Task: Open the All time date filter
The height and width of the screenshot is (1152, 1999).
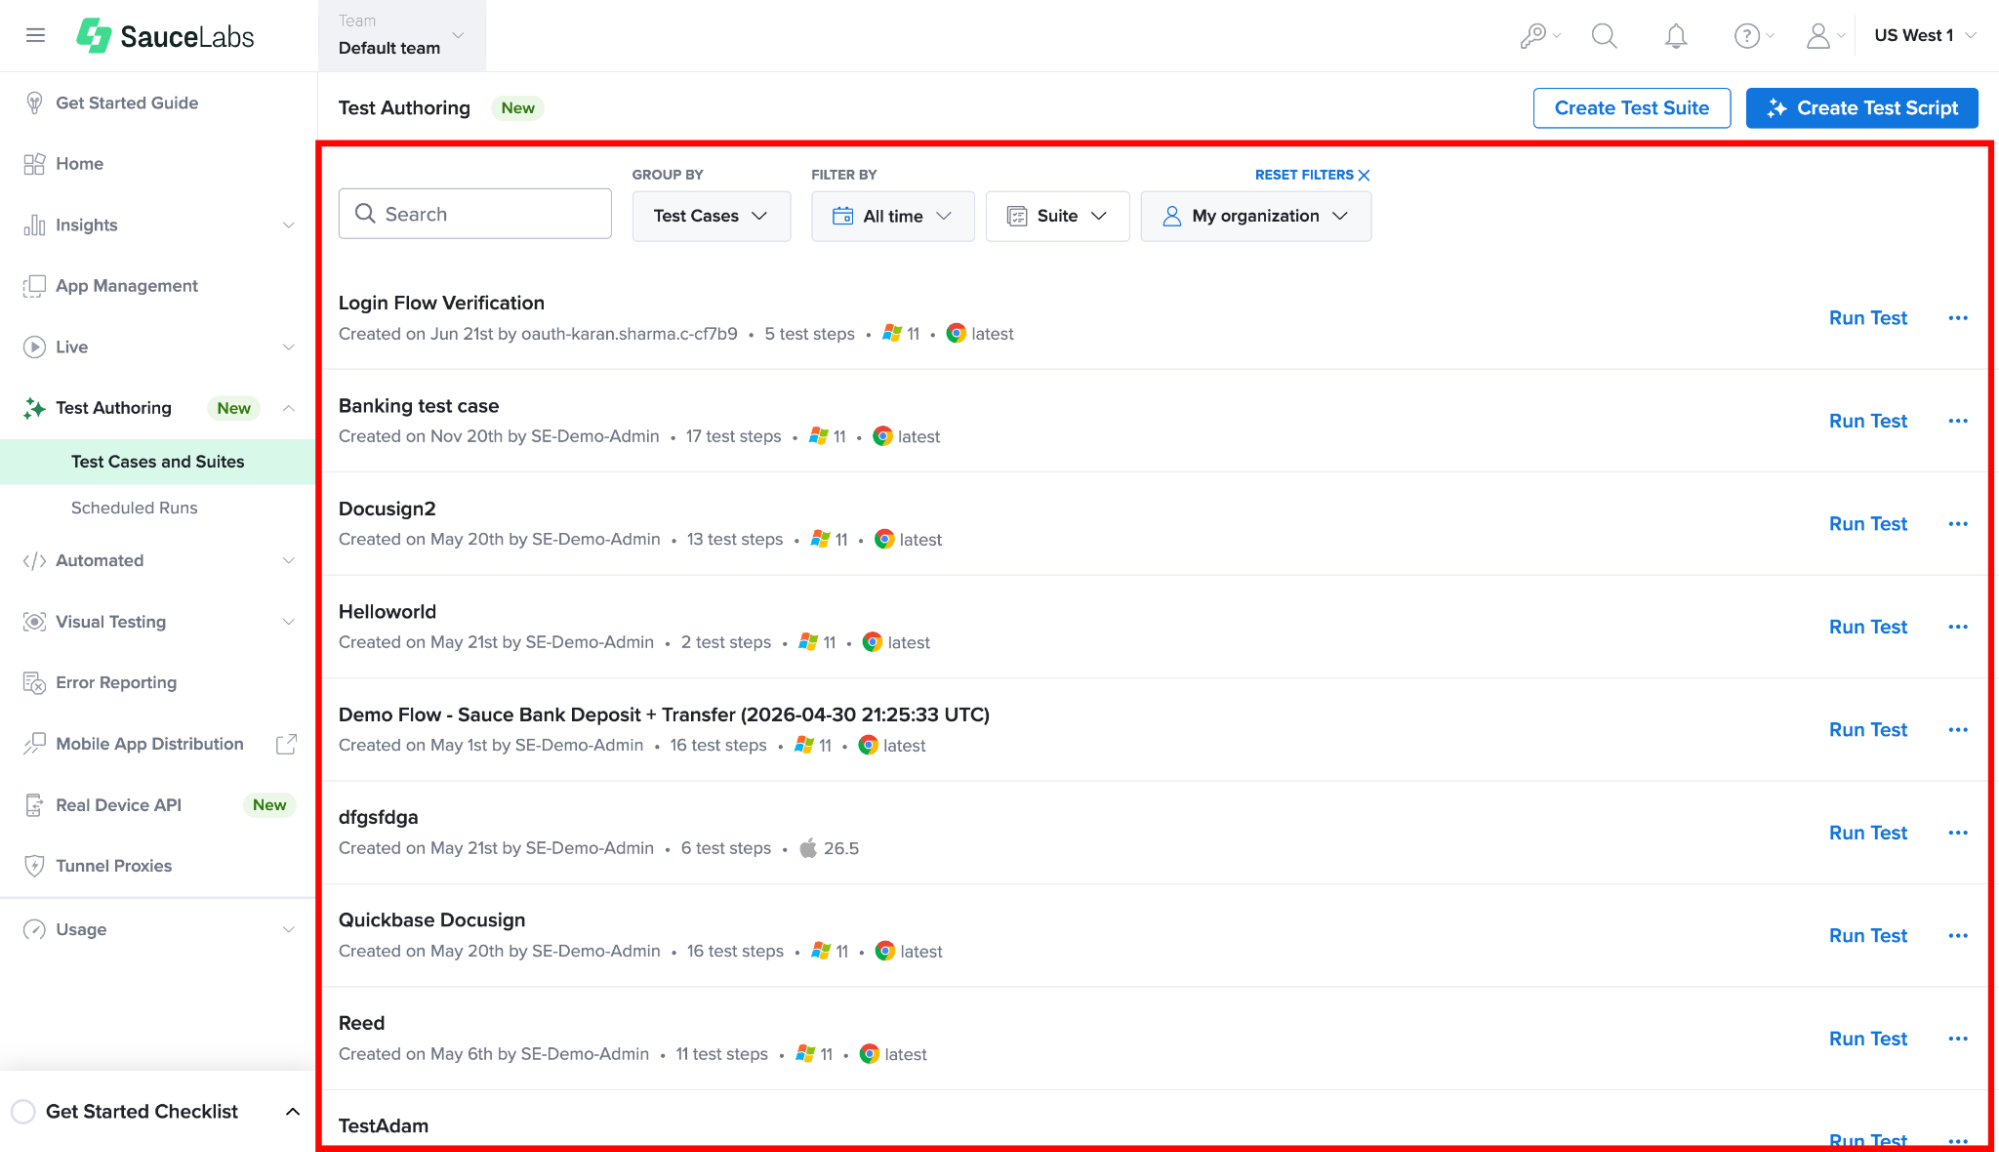Action: 893,216
